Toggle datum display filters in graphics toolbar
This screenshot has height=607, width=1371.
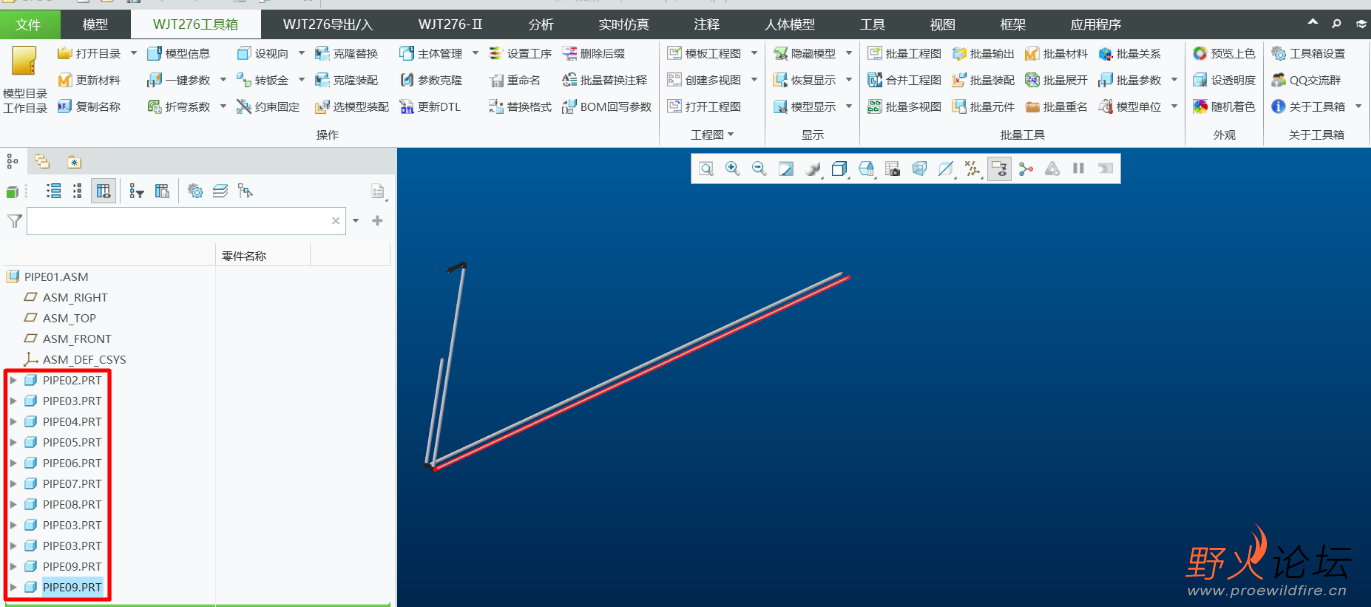coord(973,169)
